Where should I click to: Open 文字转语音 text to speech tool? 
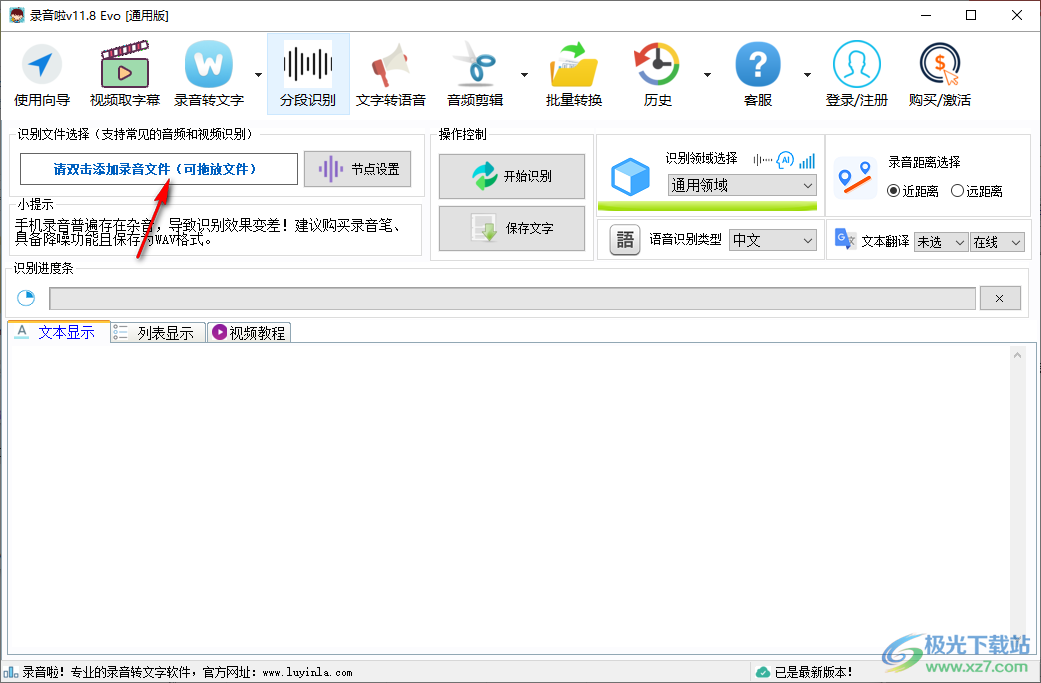[390, 74]
